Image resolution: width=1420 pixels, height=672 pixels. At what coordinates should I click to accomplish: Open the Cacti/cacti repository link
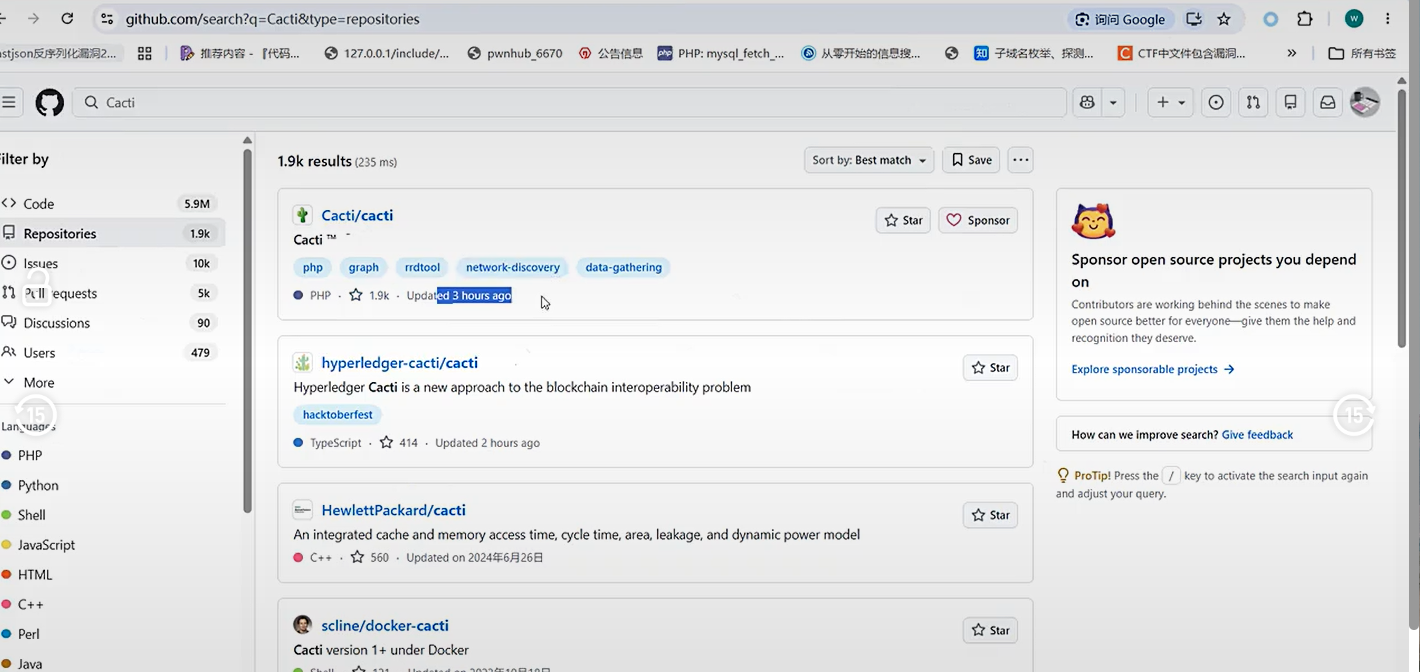[357, 215]
